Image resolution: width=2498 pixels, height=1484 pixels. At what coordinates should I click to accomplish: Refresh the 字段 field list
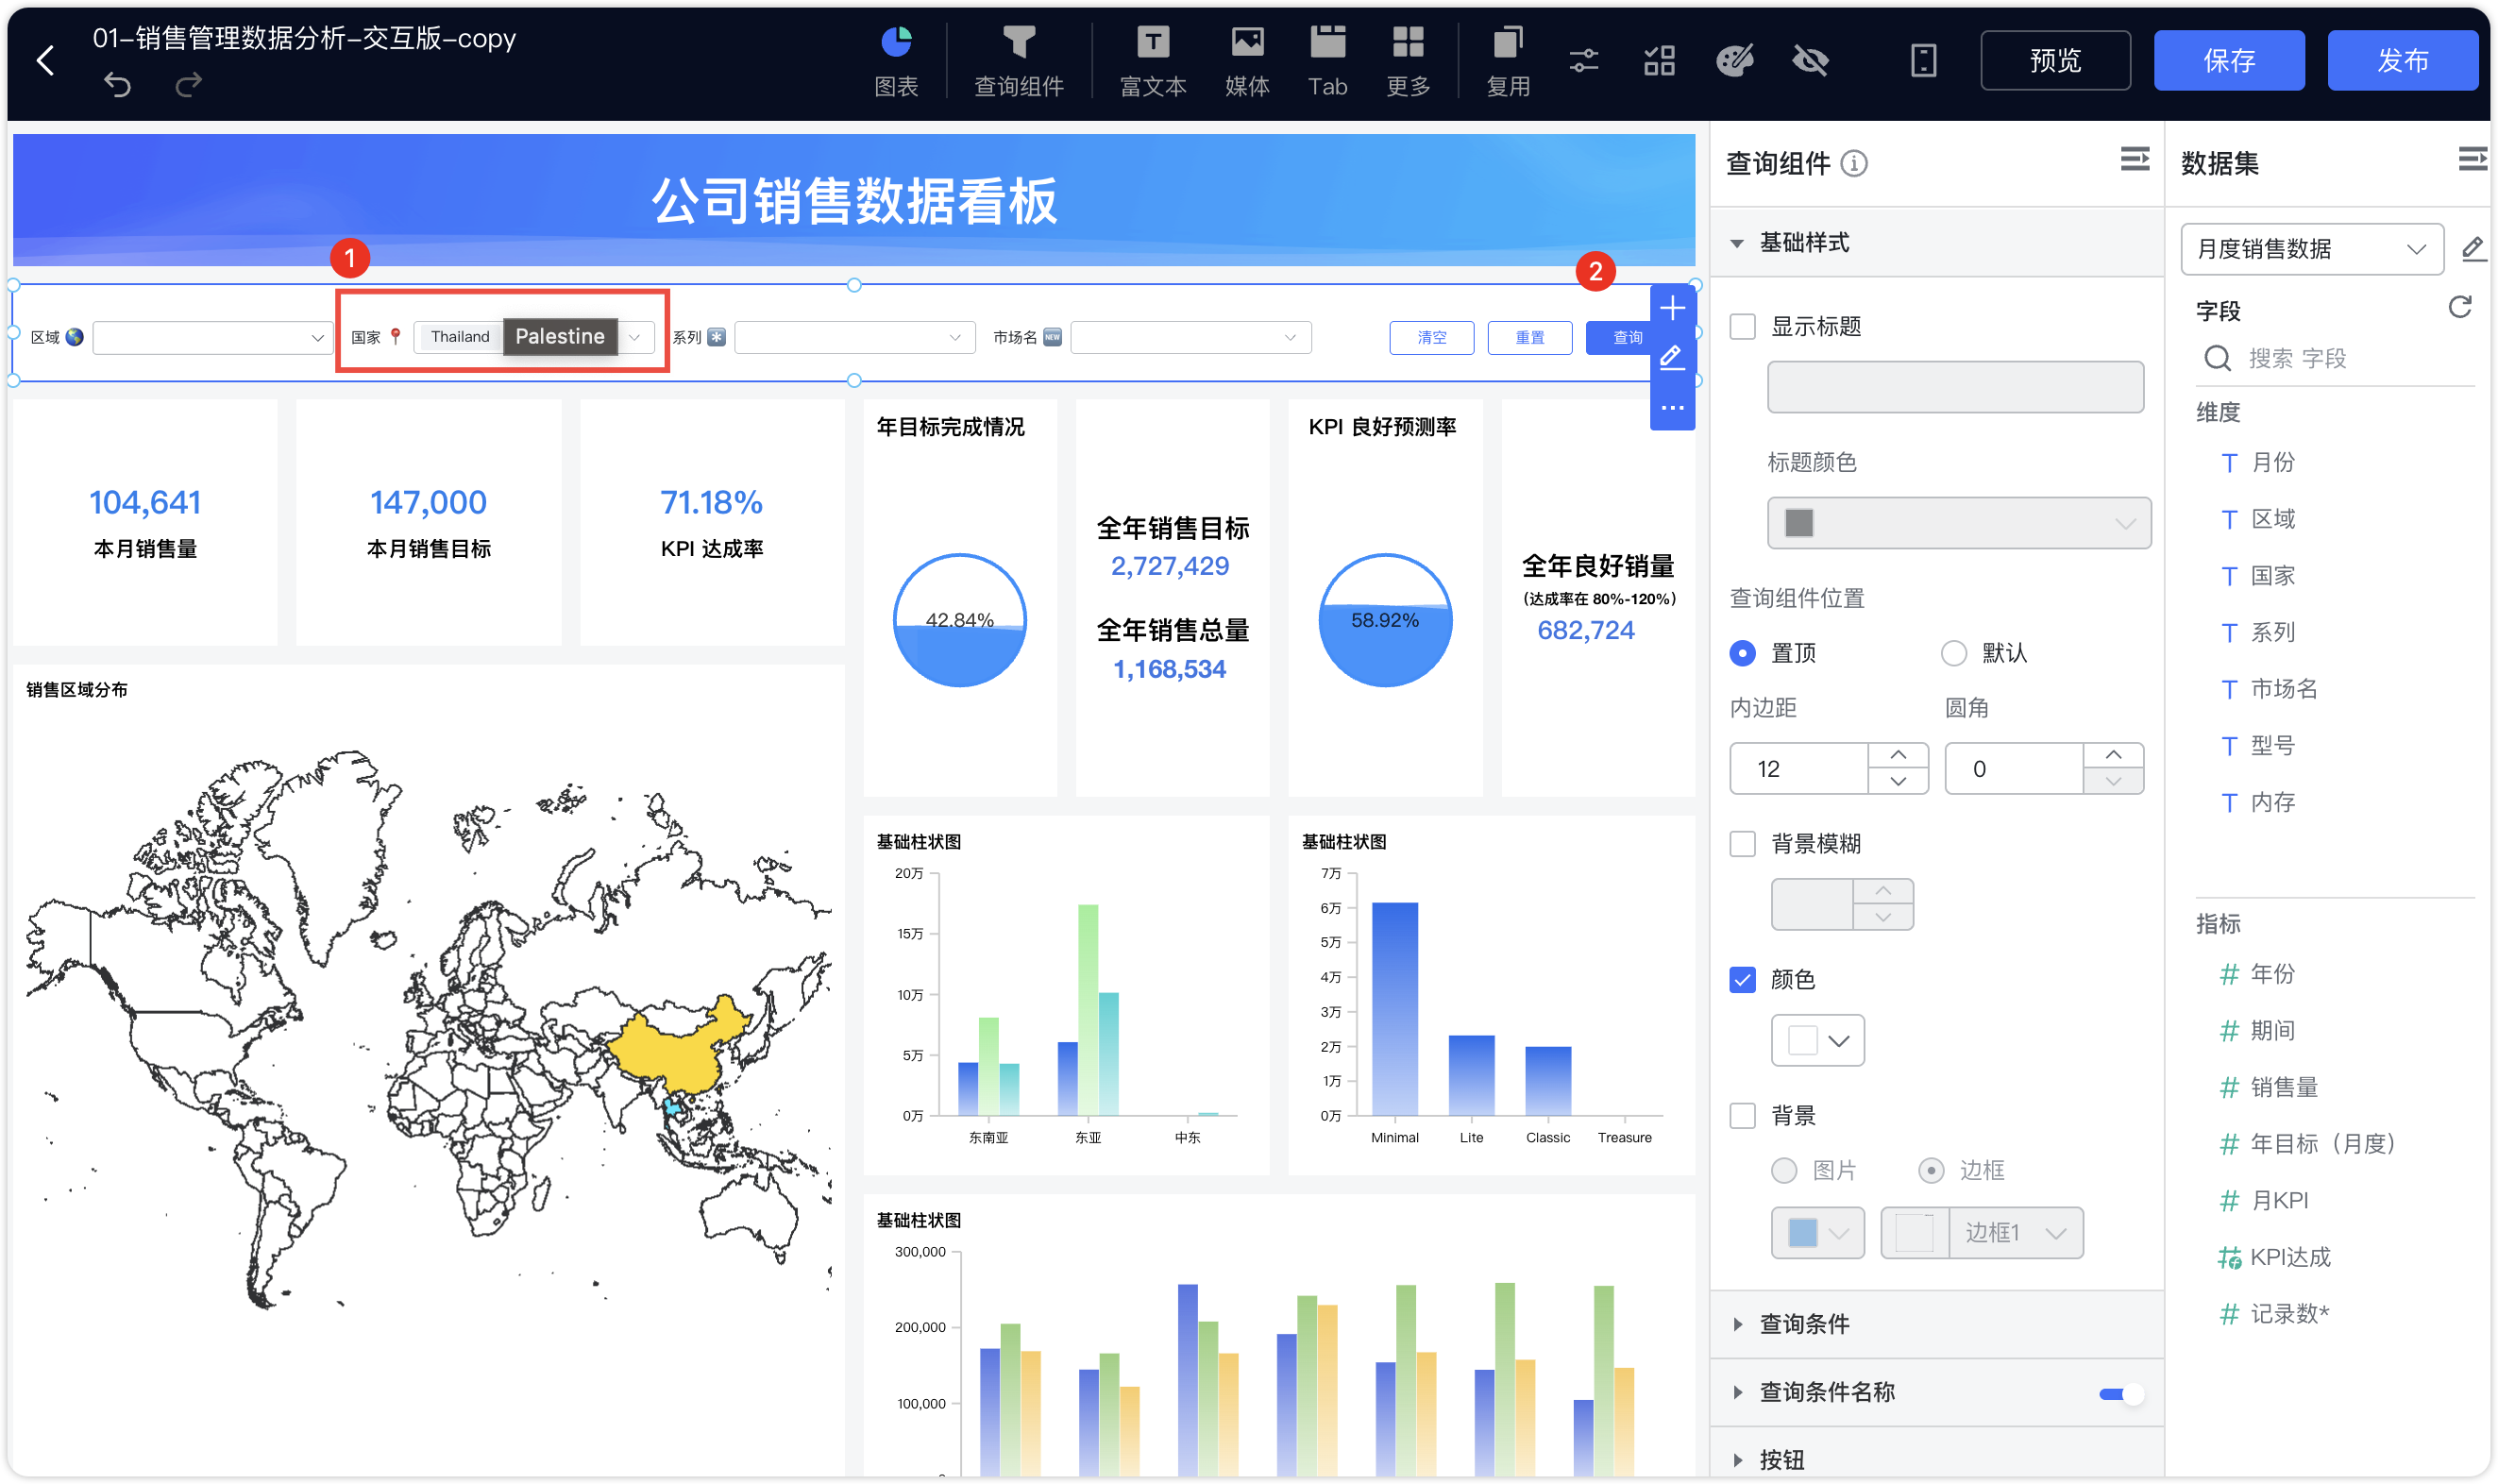(2459, 307)
